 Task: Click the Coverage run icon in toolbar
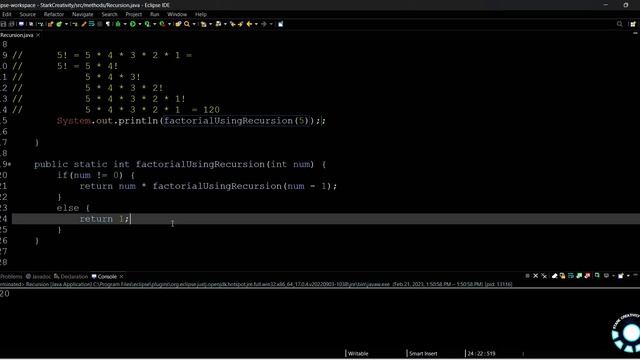(x=147, y=24)
